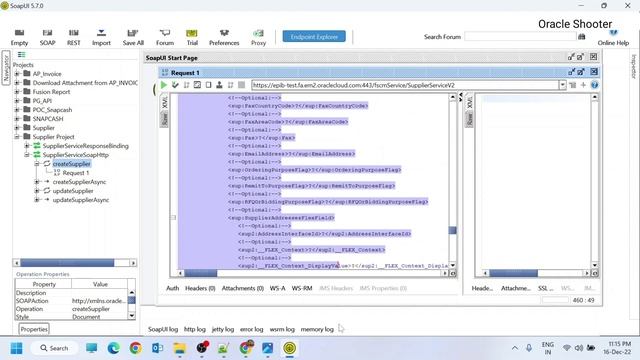Screen dimensions: 640x360
Task: Click the cancel request stop square icon
Action: point(242,85)
